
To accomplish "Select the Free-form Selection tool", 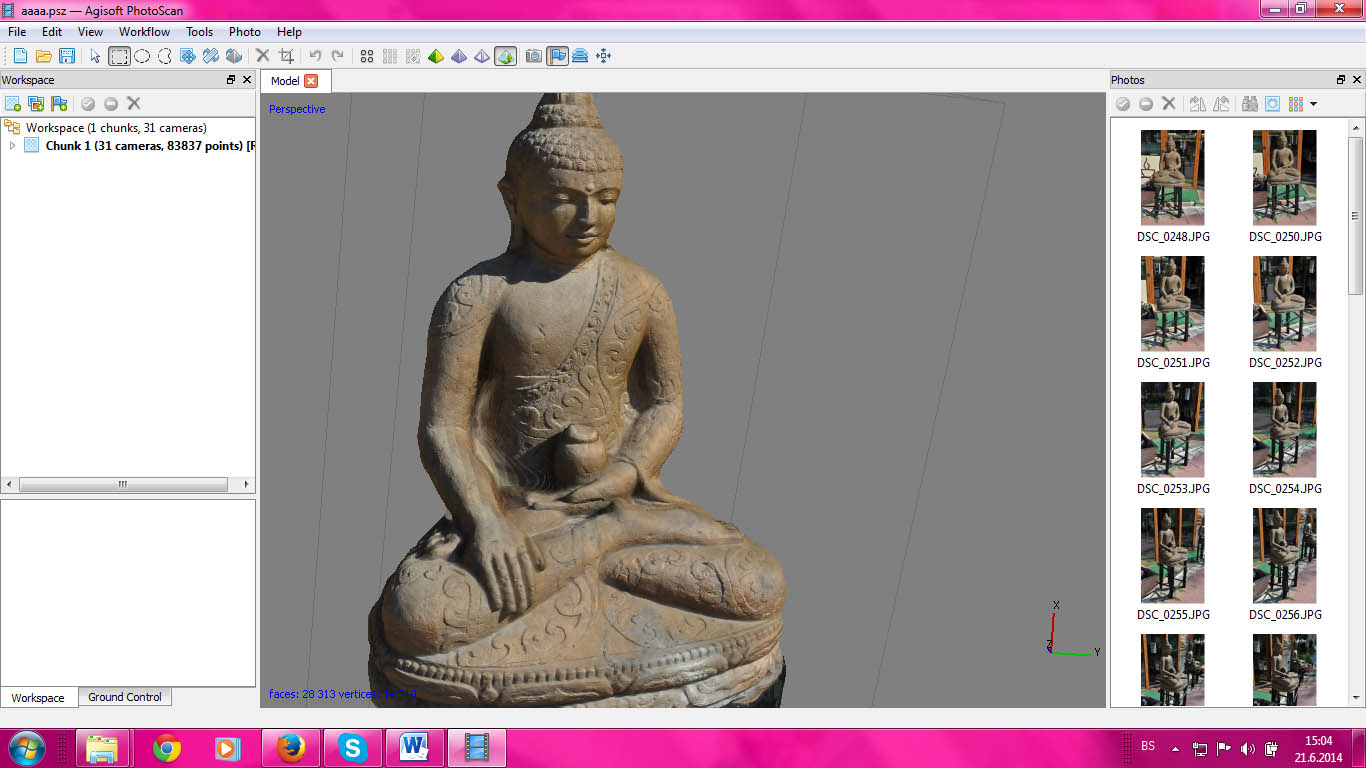I will pyautogui.click(x=165, y=56).
